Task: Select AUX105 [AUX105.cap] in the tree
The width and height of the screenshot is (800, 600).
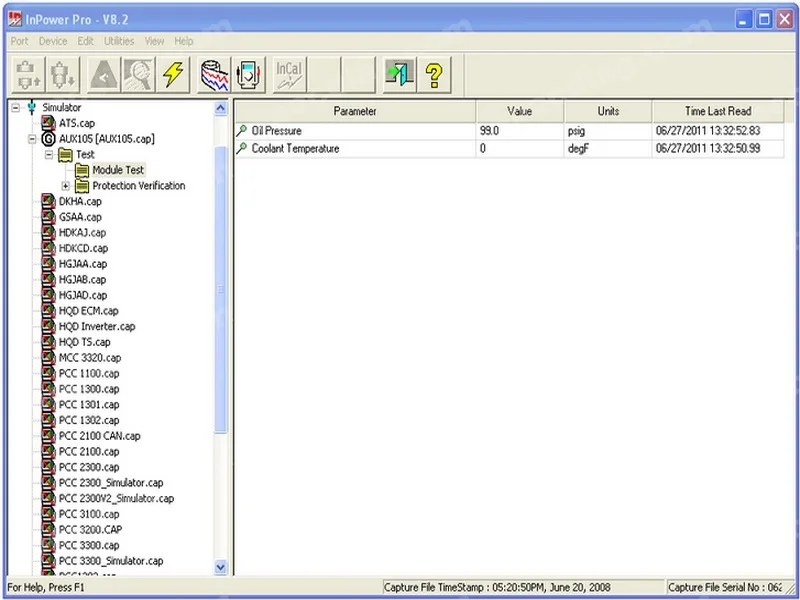Action: click(107, 139)
